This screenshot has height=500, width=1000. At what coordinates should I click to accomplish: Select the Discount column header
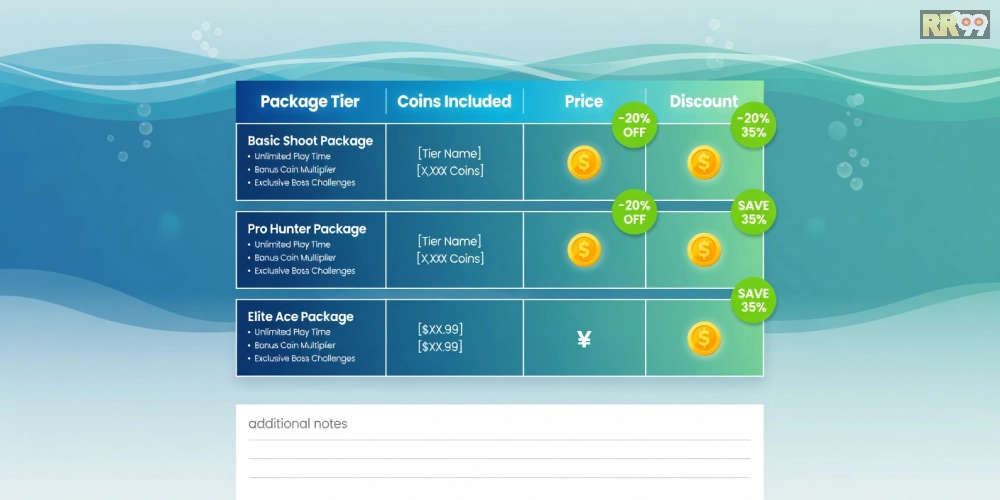click(x=703, y=101)
